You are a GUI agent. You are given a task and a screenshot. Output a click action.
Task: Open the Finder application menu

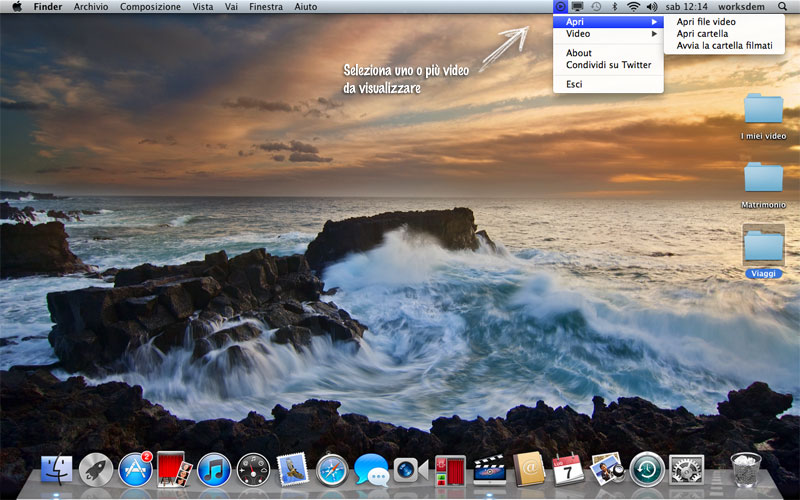tap(47, 7)
